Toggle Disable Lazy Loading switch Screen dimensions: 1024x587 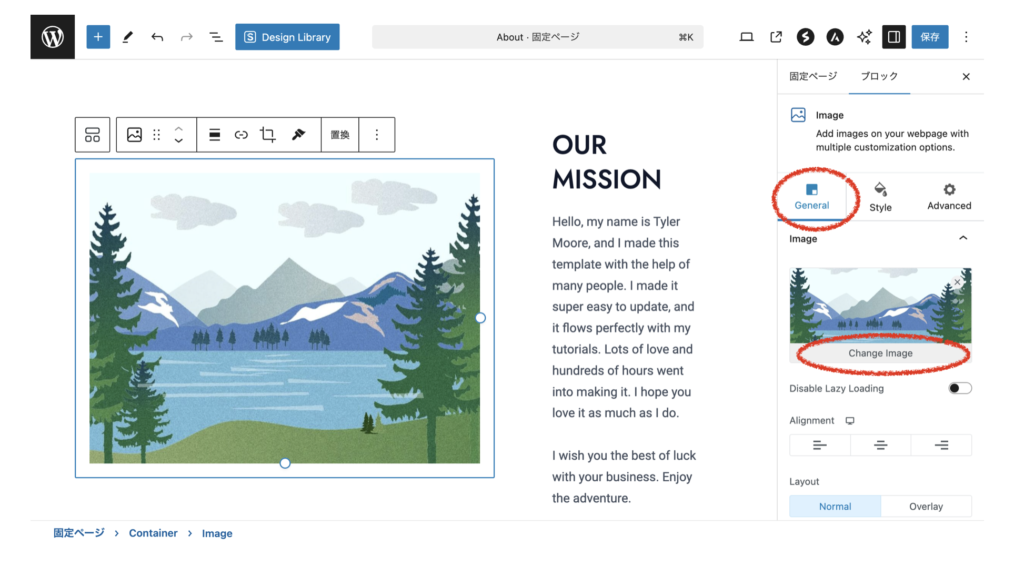960,388
